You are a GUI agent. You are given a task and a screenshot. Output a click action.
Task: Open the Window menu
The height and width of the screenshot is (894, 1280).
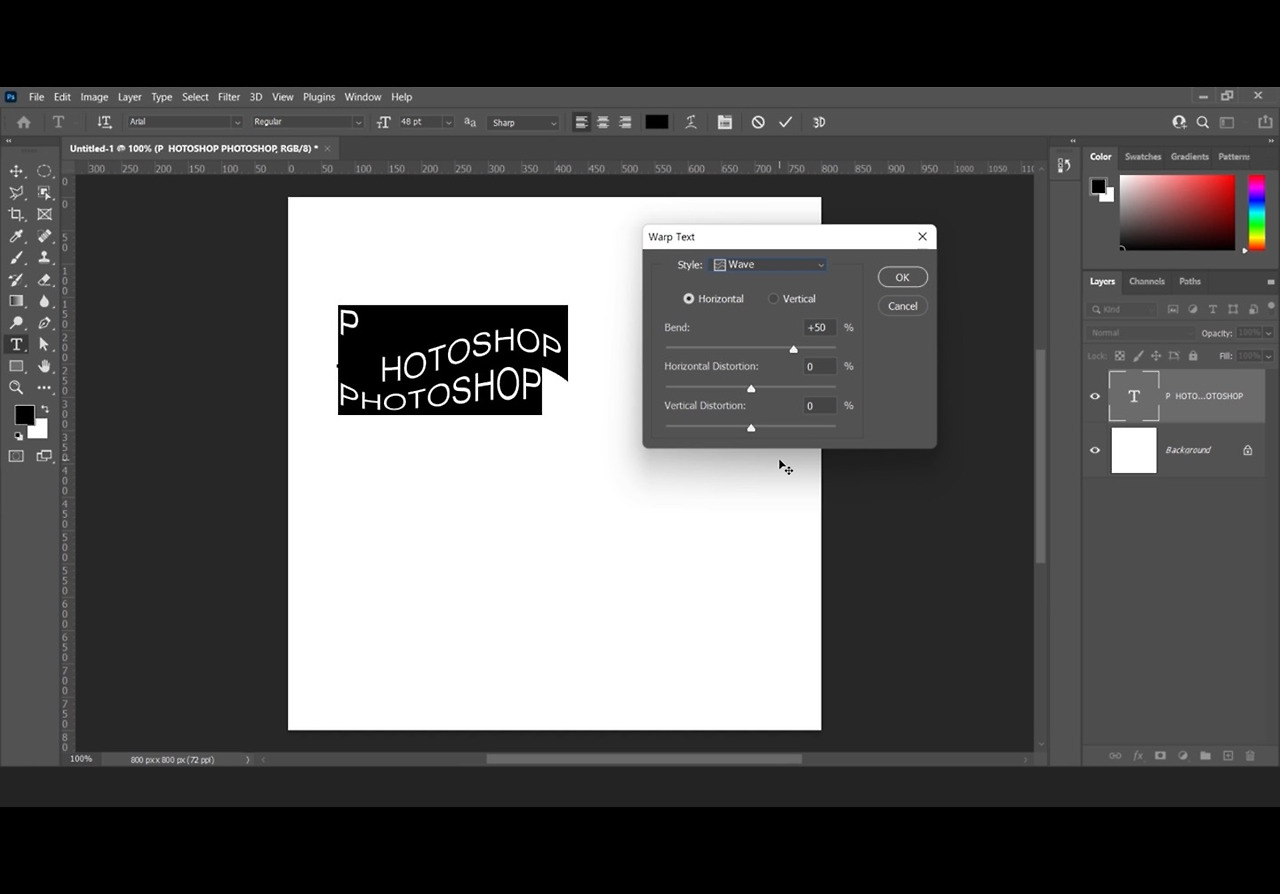click(x=363, y=97)
